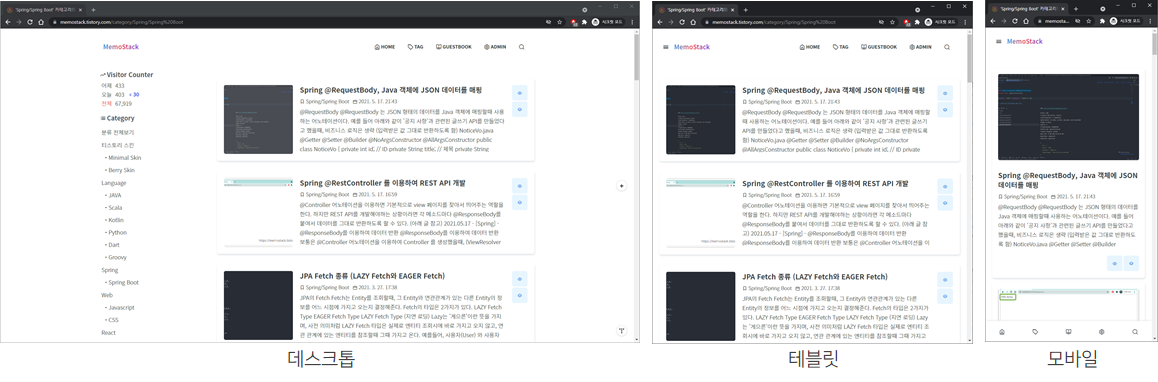Open the TAG menu in the desktop window
This screenshot has height=382, width=1158.
point(415,47)
